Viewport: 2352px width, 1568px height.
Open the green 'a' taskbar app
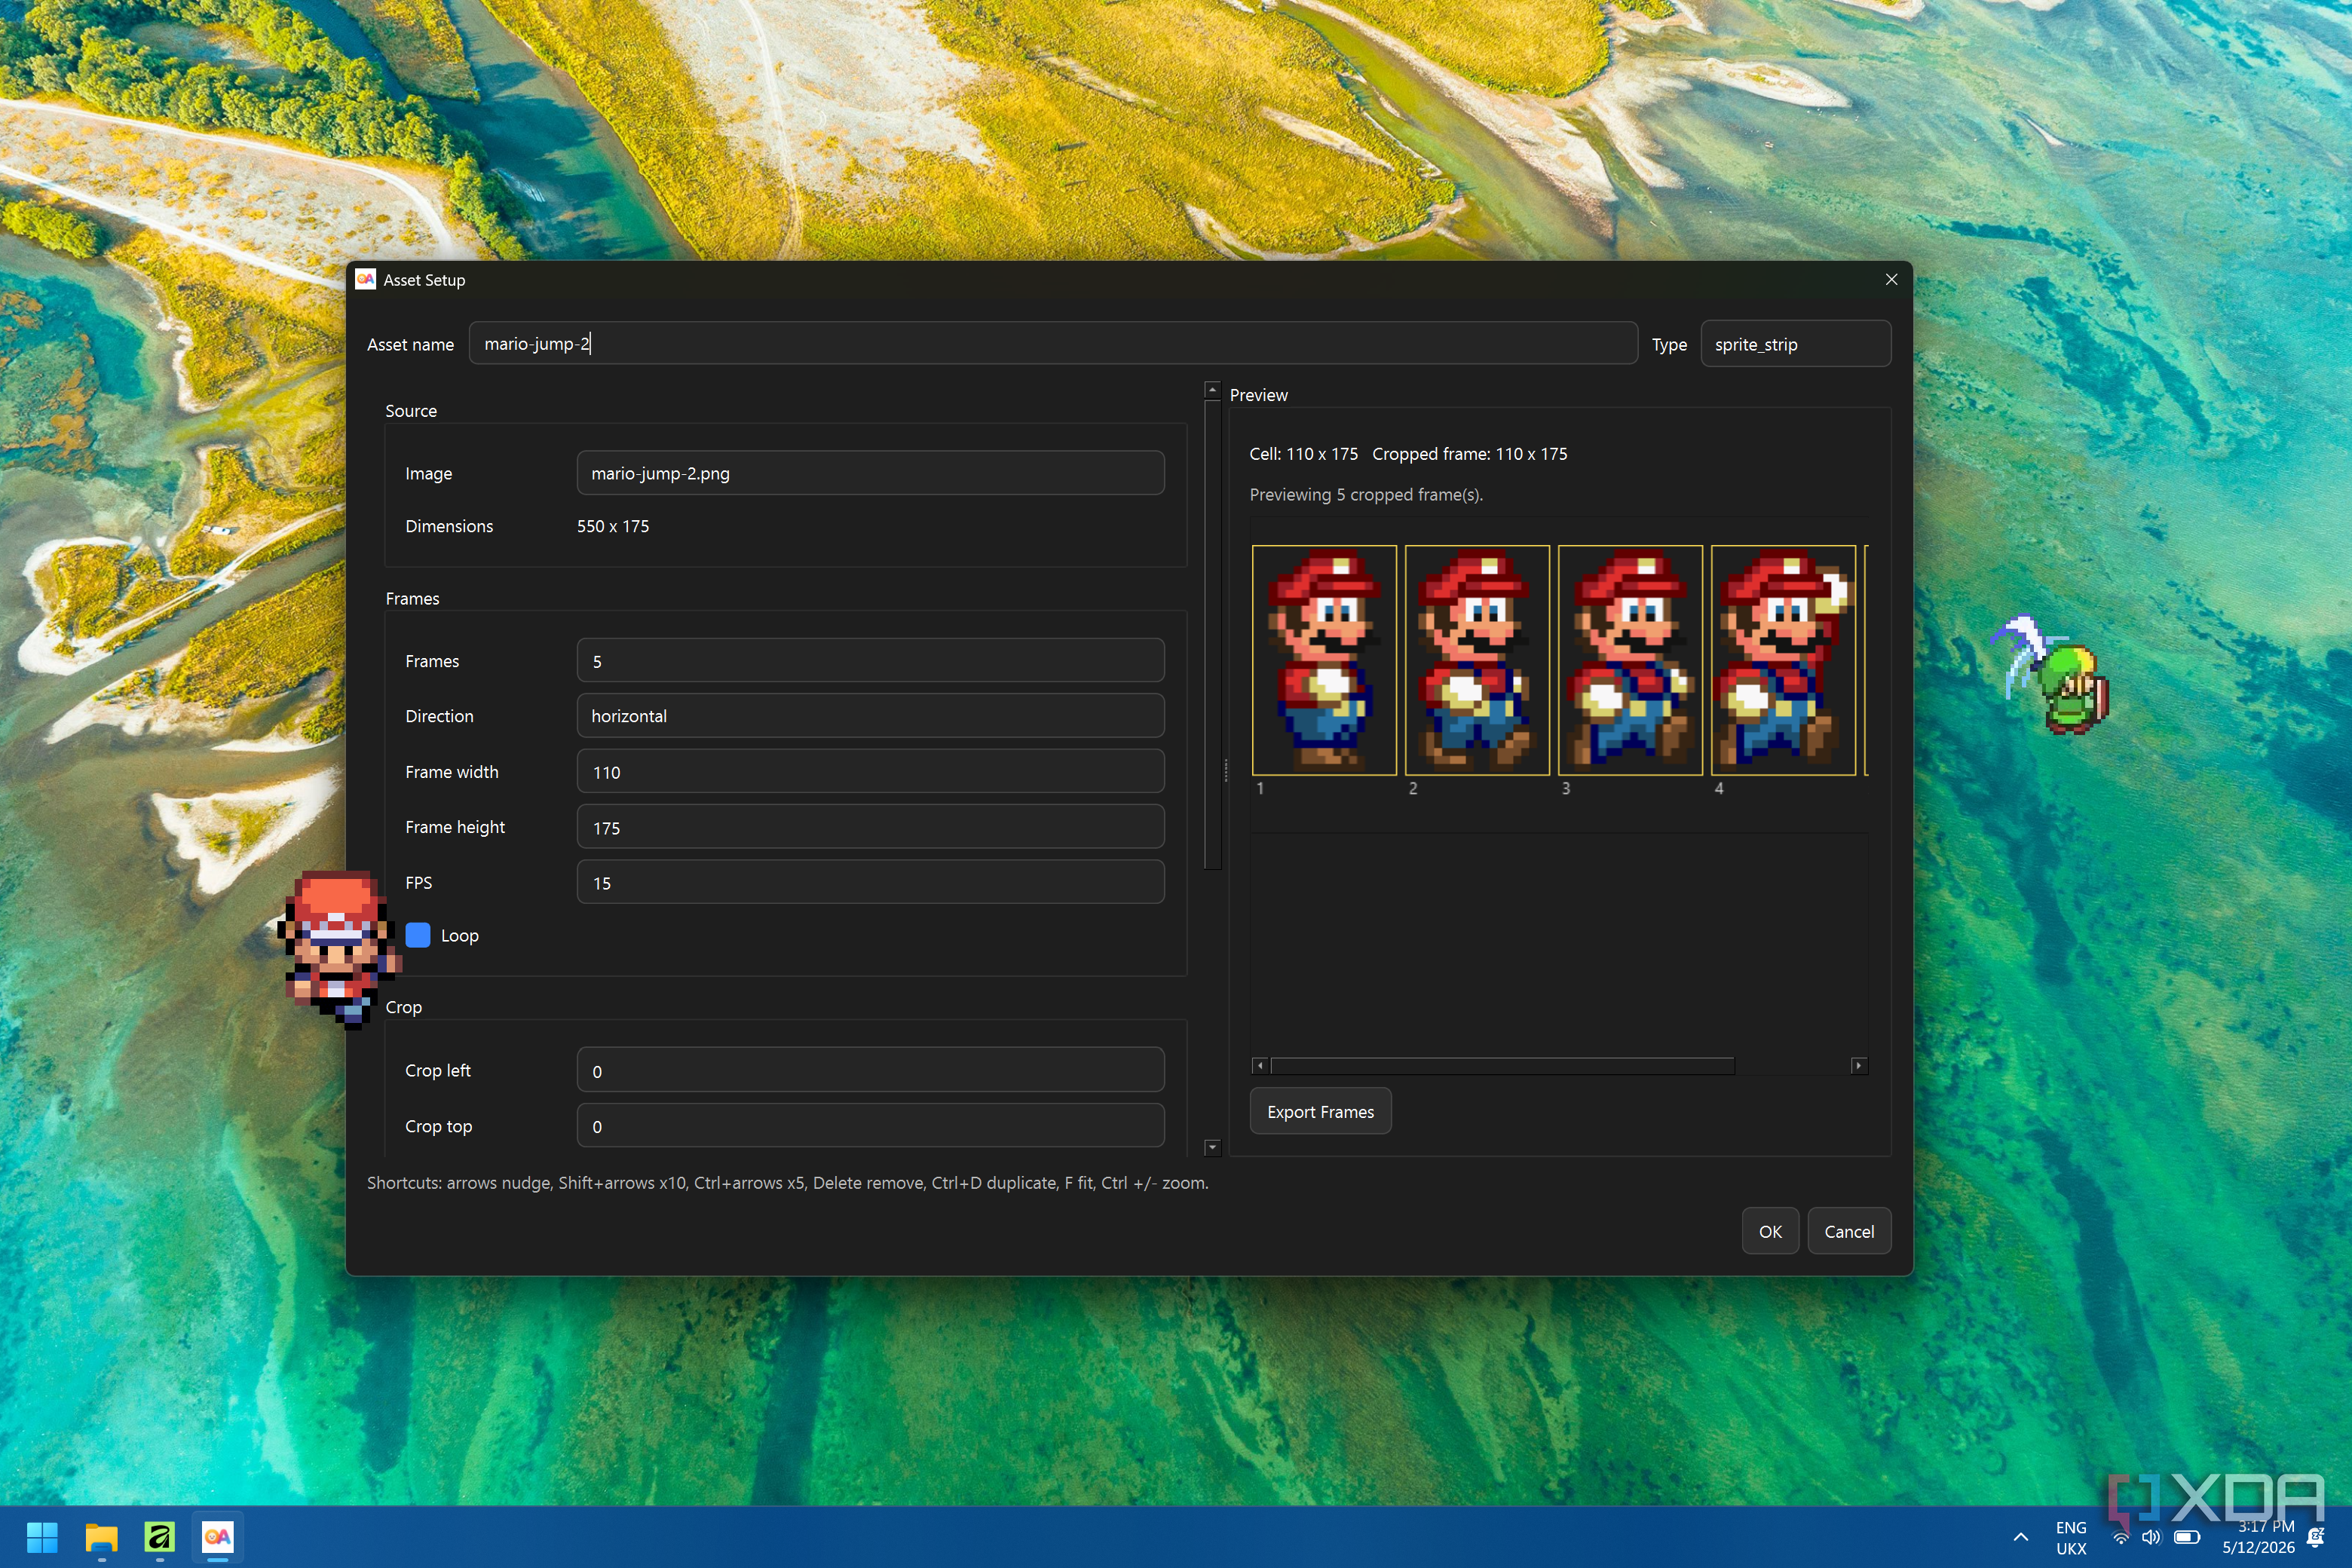pos(160,1537)
